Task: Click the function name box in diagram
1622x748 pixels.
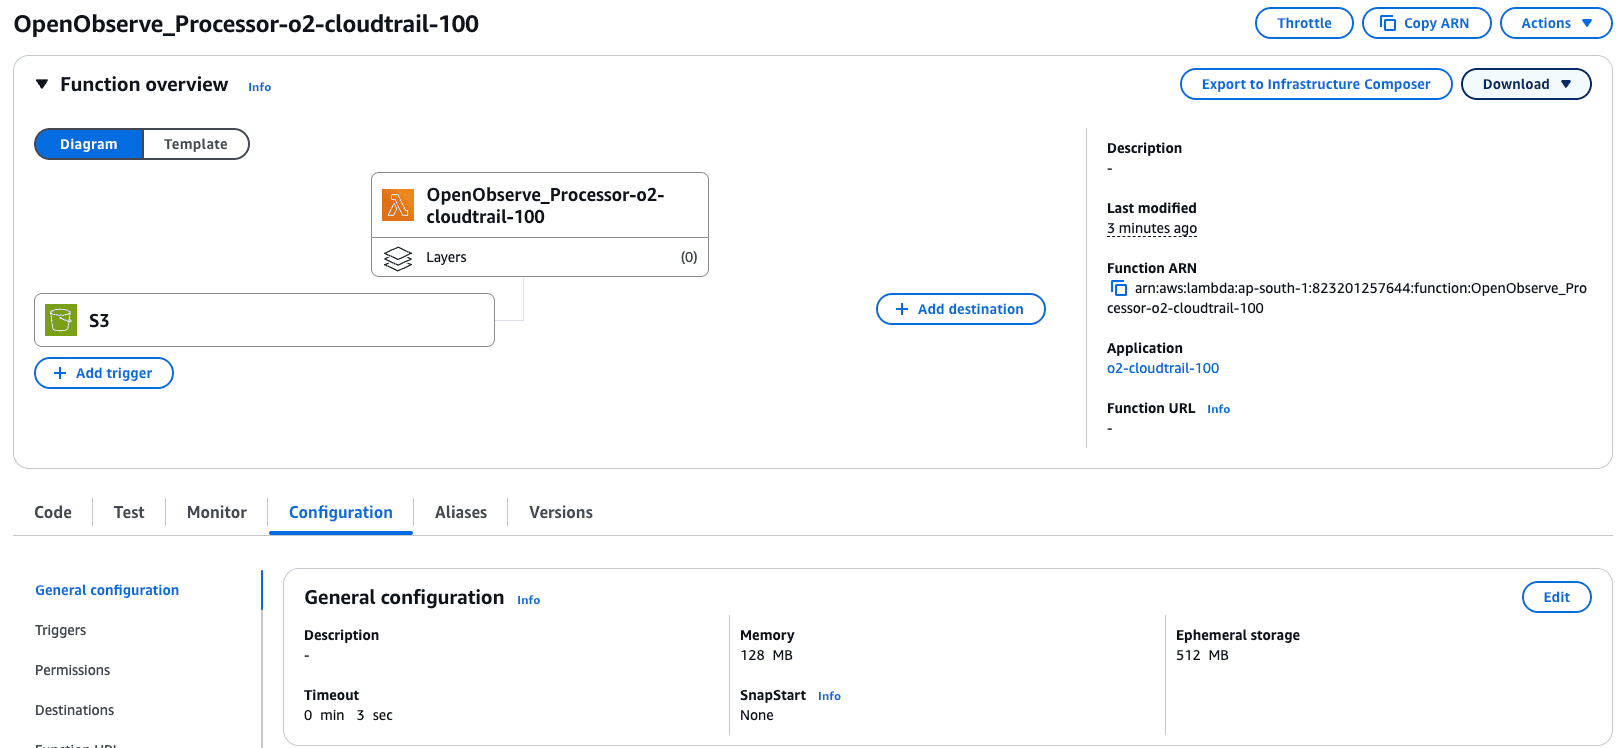Action: pos(540,205)
